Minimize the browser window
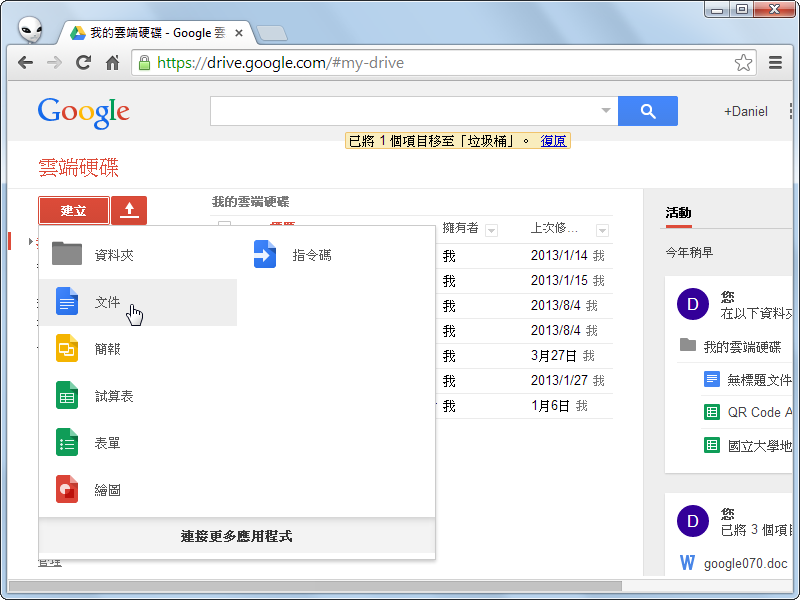Viewport: 800px width, 600px height. pyautogui.click(x=717, y=9)
